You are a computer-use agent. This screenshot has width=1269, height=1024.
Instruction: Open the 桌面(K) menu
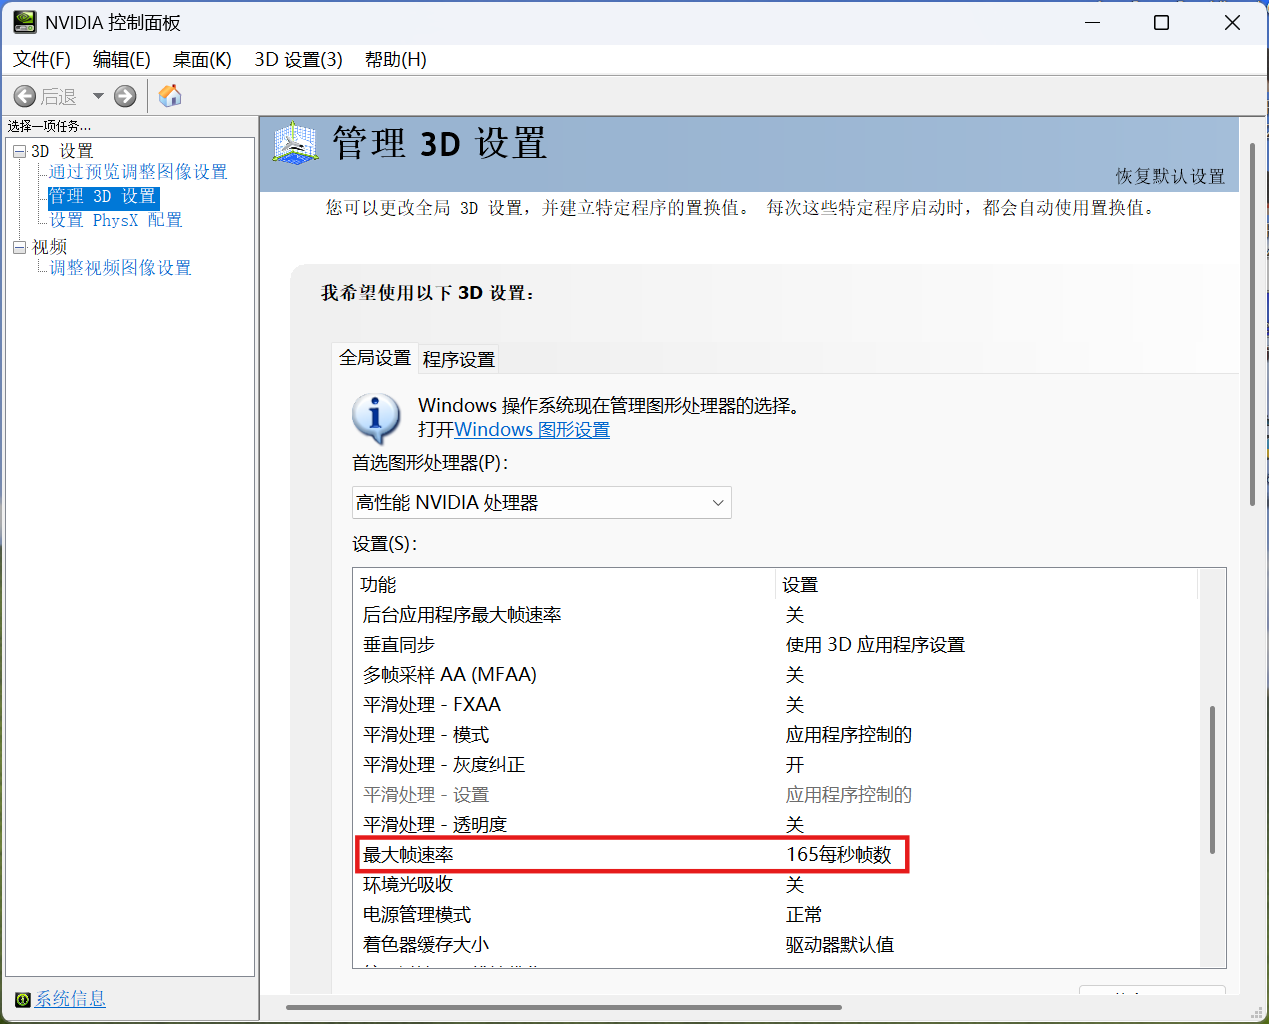202,60
